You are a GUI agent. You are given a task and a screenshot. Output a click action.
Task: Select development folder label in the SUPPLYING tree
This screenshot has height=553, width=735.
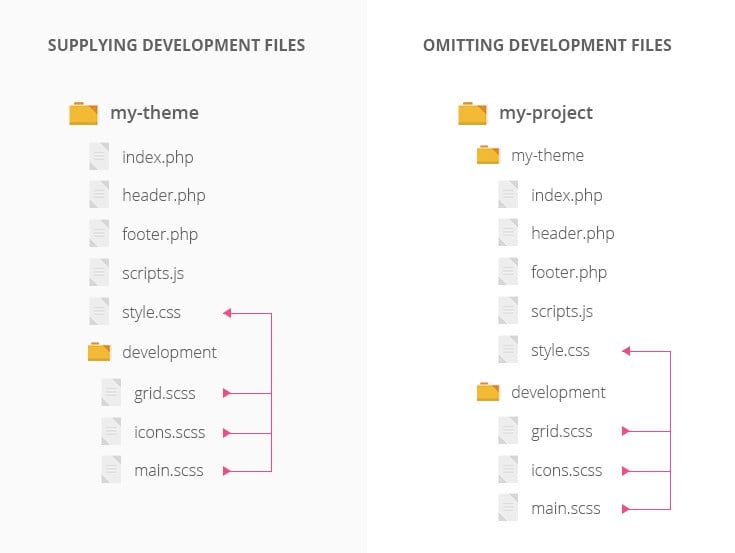(169, 352)
